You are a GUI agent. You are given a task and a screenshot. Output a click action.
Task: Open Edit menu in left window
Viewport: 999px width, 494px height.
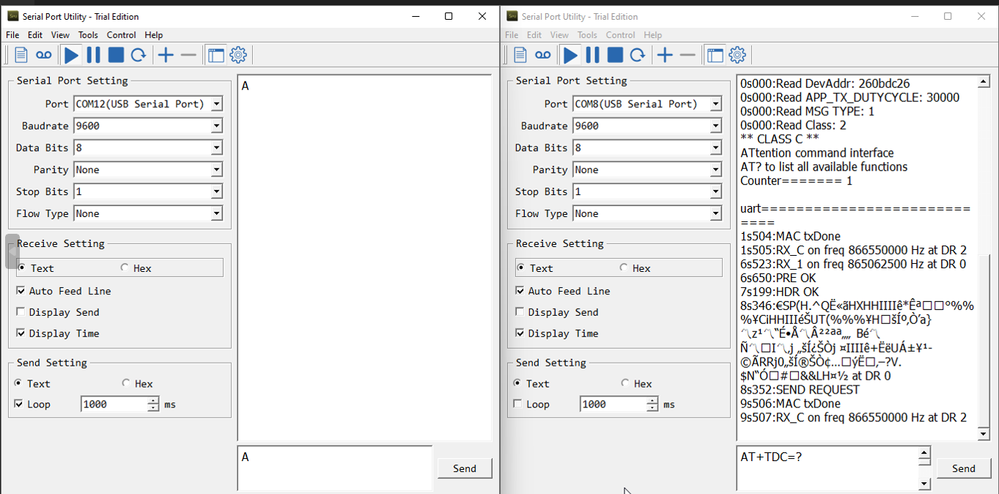coord(35,35)
